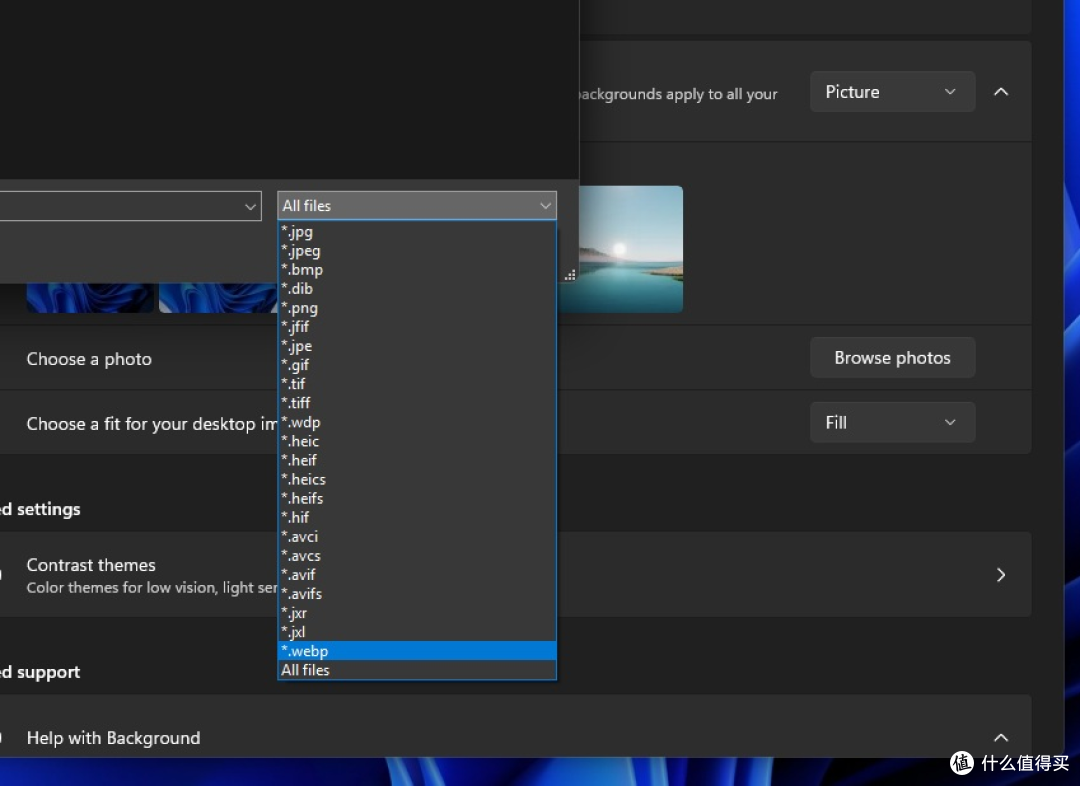
Task: Pick *.jfif in the filter list
Action: tap(417, 327)
